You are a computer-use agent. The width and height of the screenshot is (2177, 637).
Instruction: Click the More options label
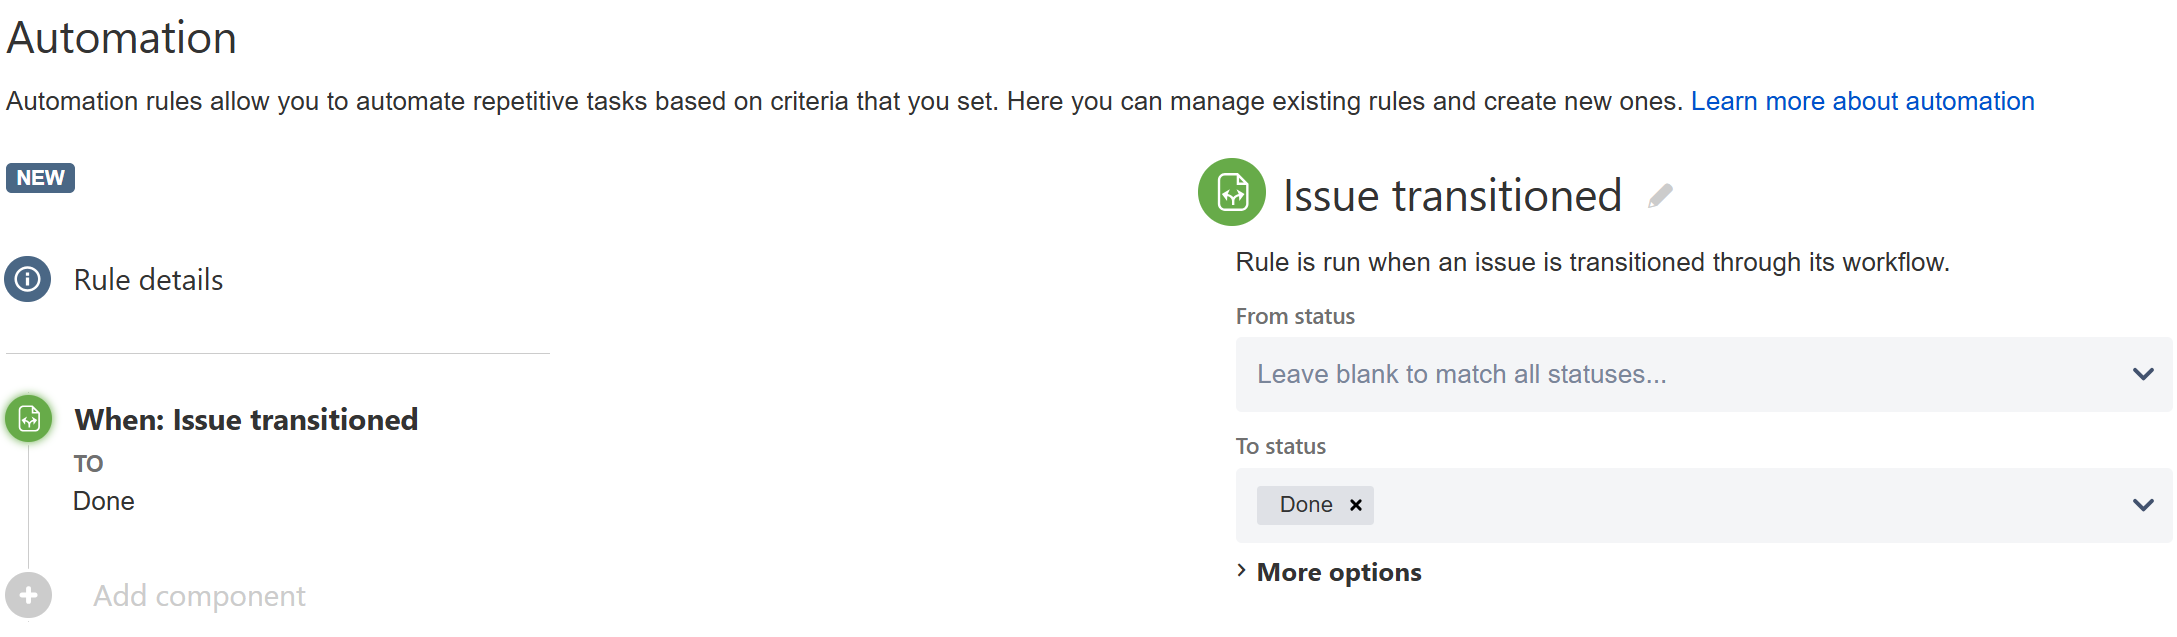(1338, 572)
